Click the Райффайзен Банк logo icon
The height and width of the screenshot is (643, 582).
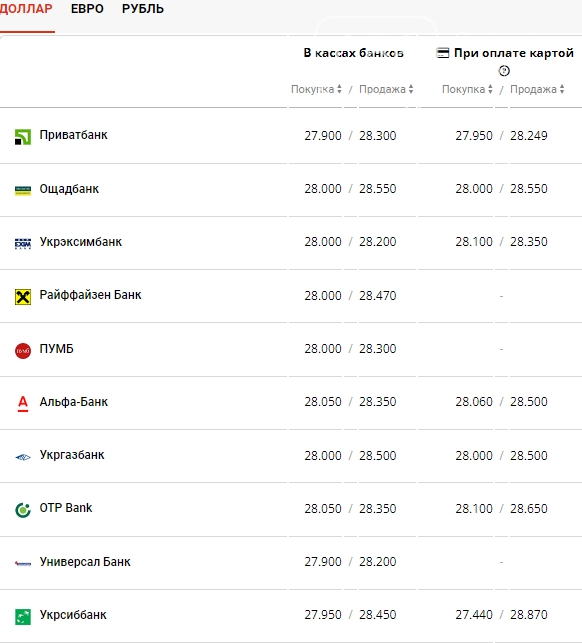(x=23, y=297)
